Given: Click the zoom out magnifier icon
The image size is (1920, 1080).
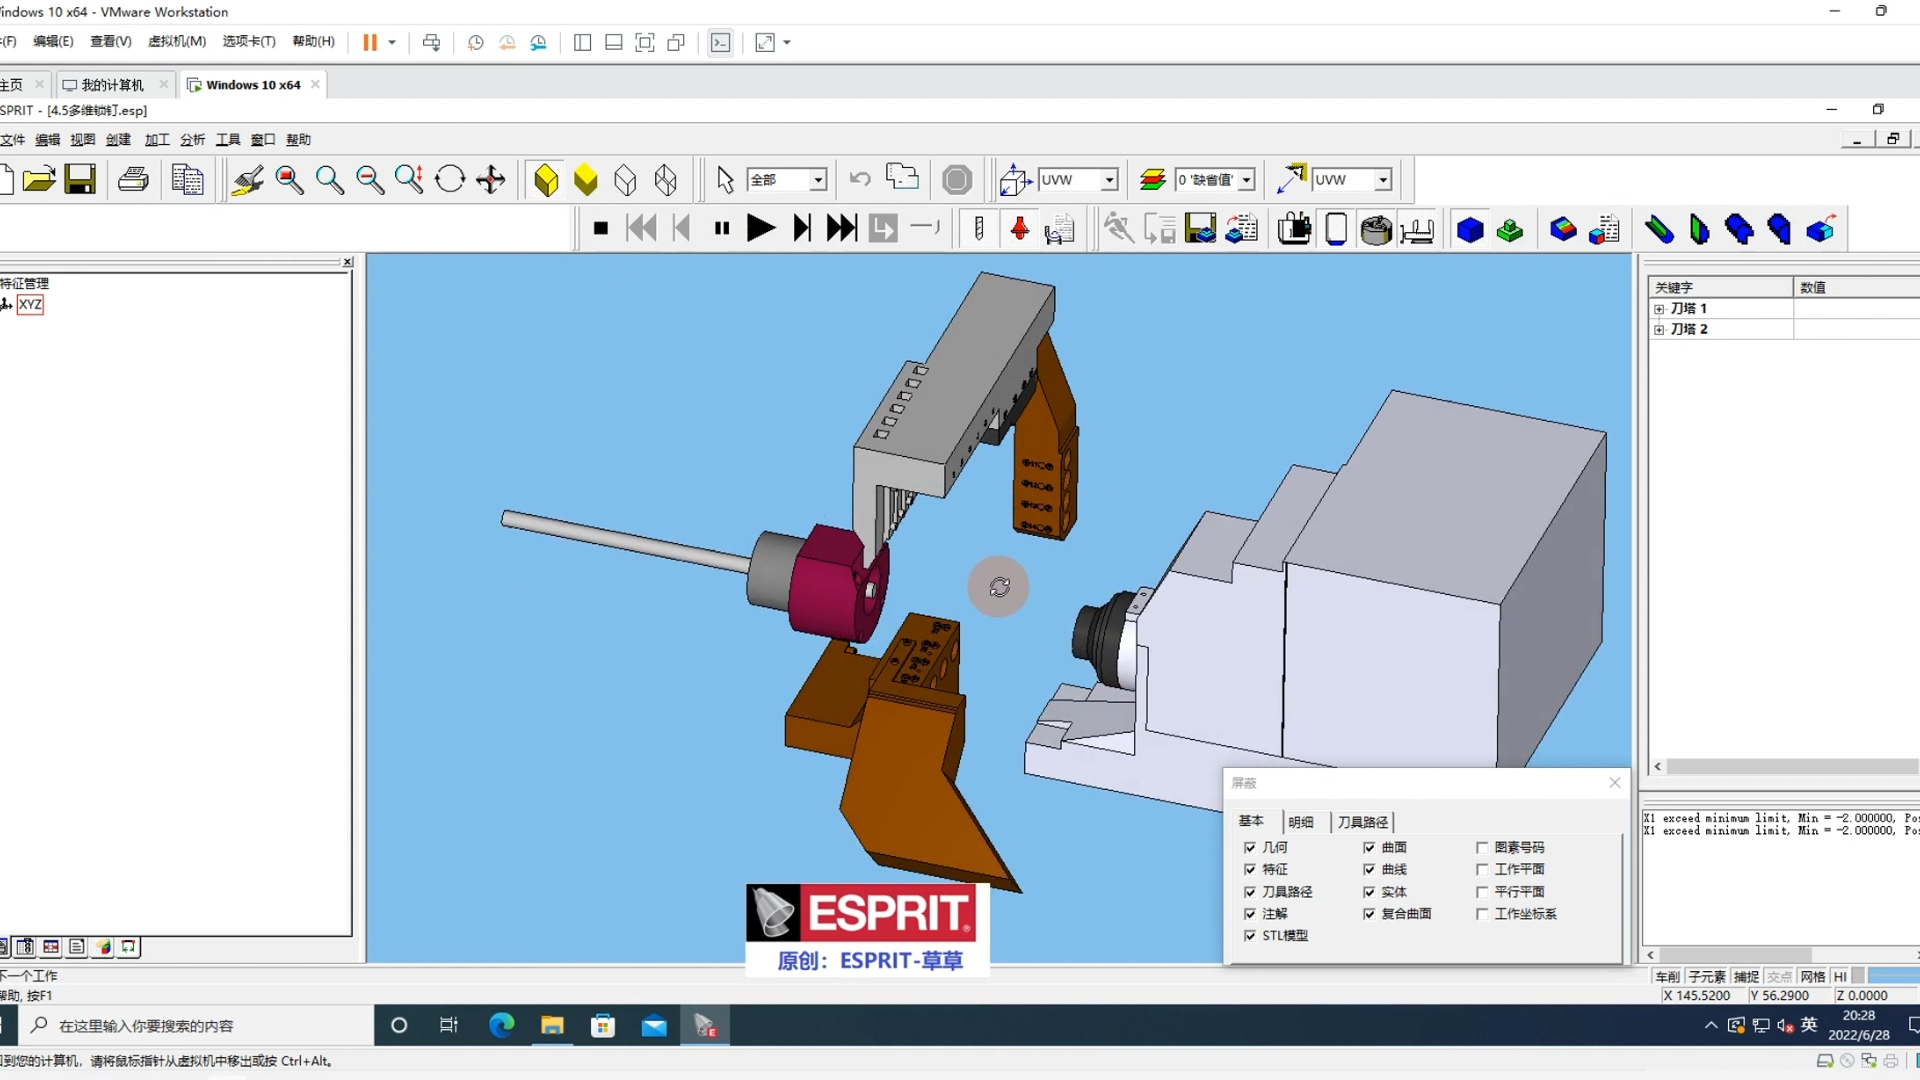Looking at the screenshot, I should pyautogui.click(x=370, y=180).
